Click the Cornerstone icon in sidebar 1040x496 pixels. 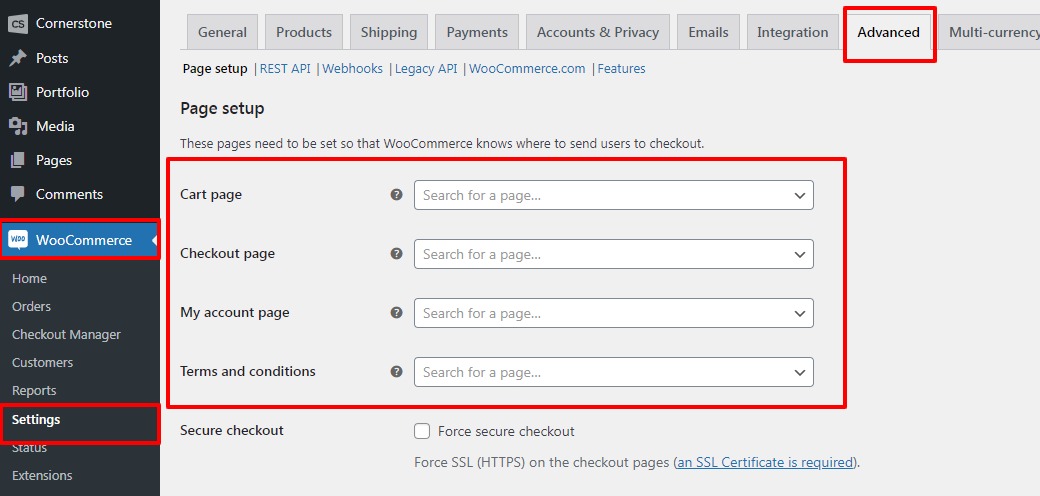point(18,23)
